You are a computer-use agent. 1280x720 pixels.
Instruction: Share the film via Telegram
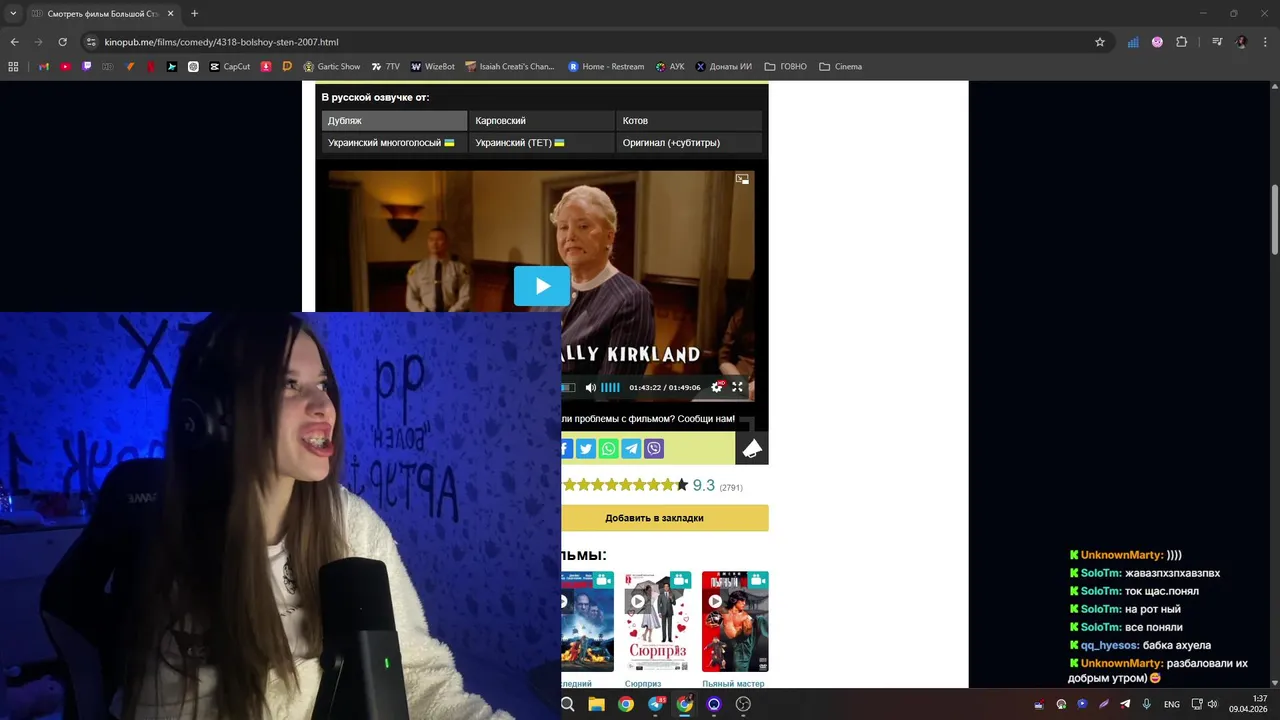pyautogui.click(x=631, y=449)
